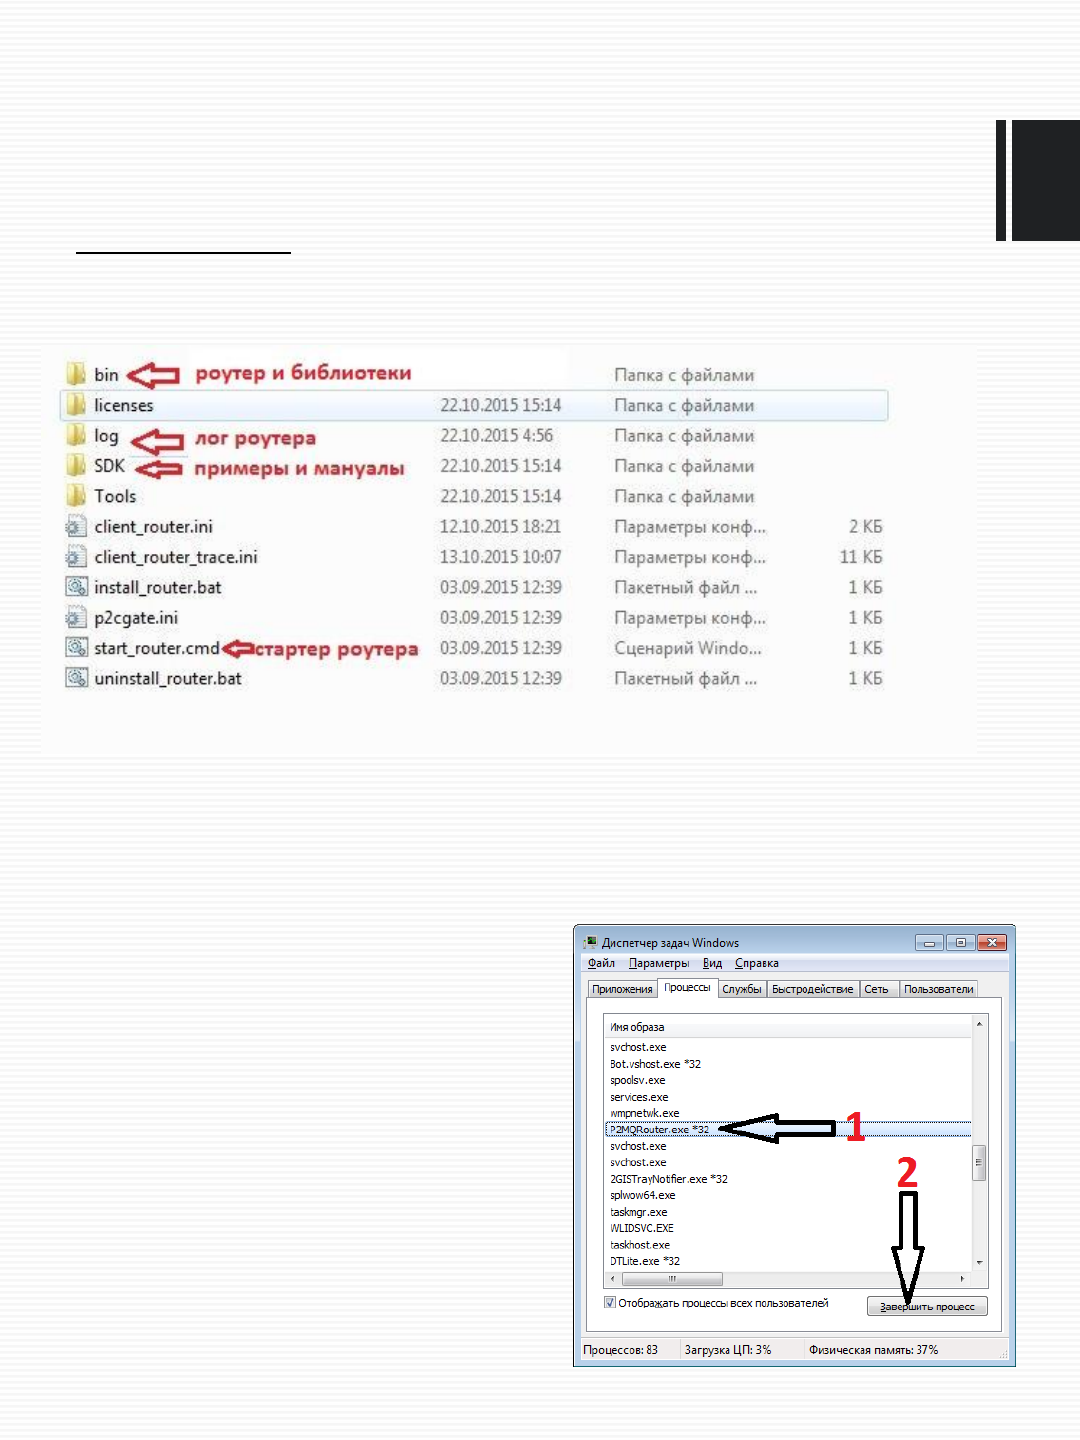The height and width of the screenshot is (1440, 1080).
Task: Open the Параметры menu
Action: click(x=659, y=963)
